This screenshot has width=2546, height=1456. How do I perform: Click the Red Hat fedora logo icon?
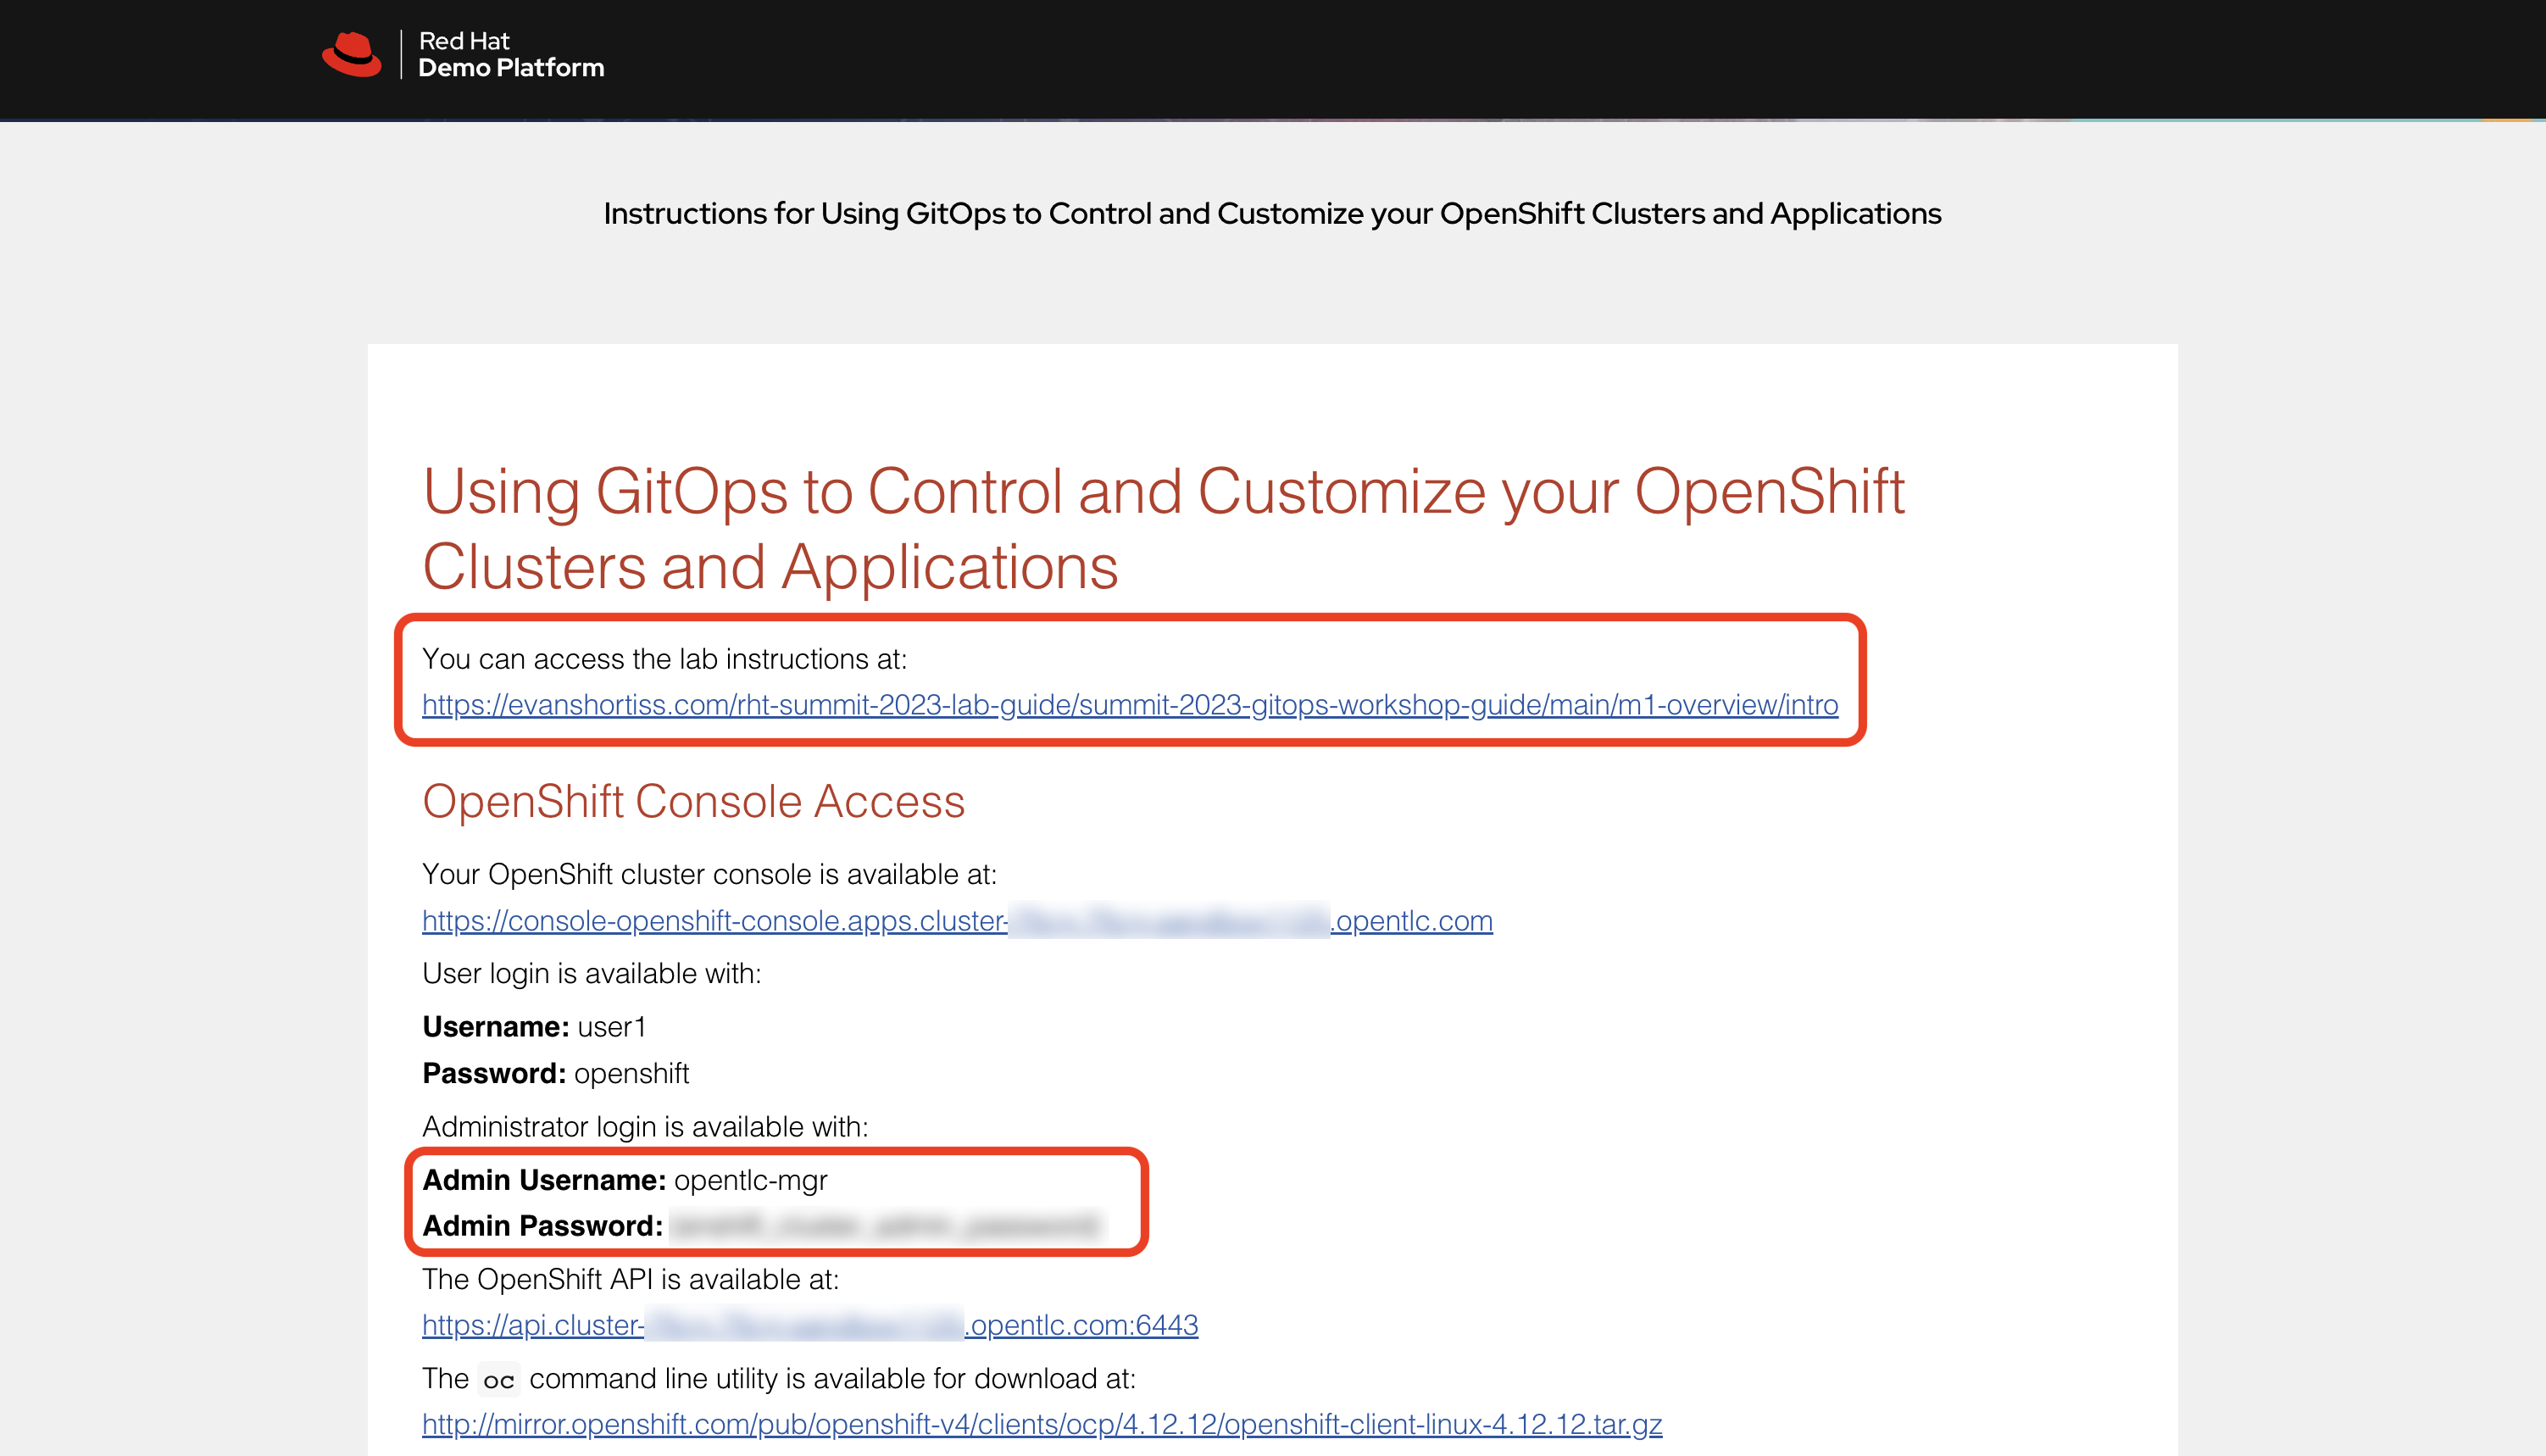pyautogui.click(x=351, y=54)
